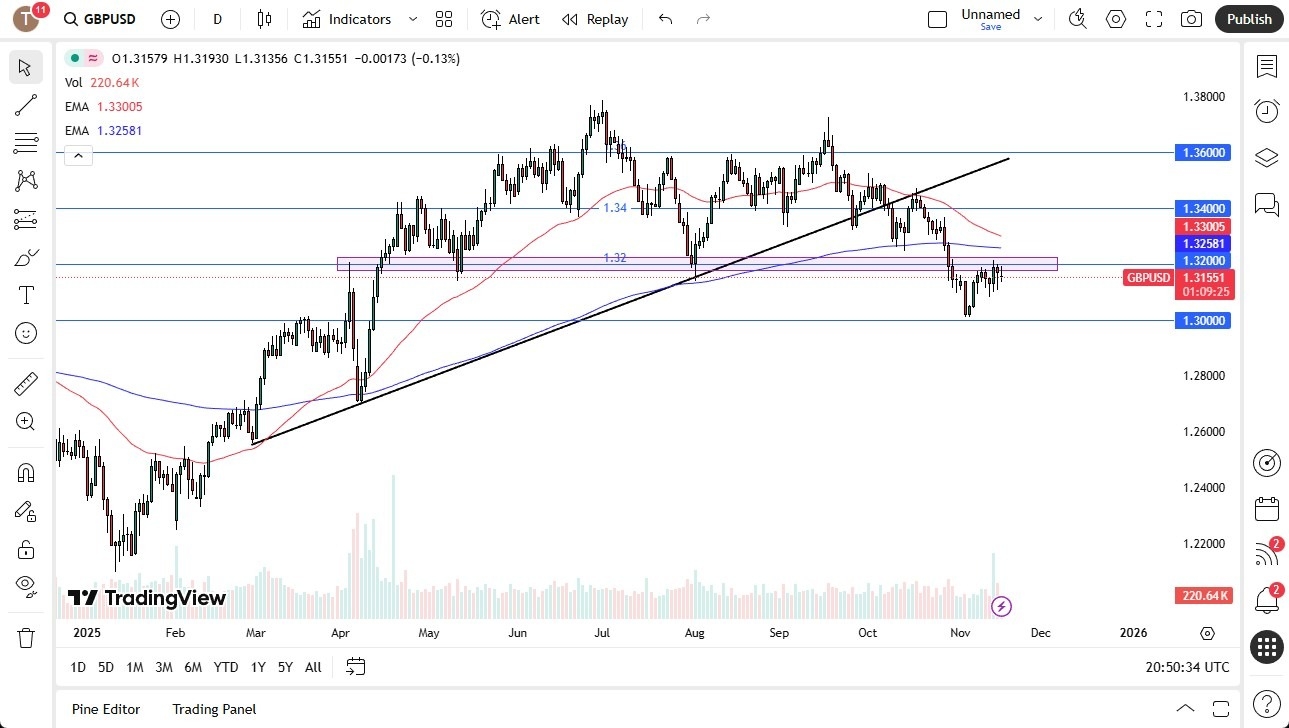Select the Text annotation tool
The width and height of the screenshot is (1289, 728).
pos(25,295)
